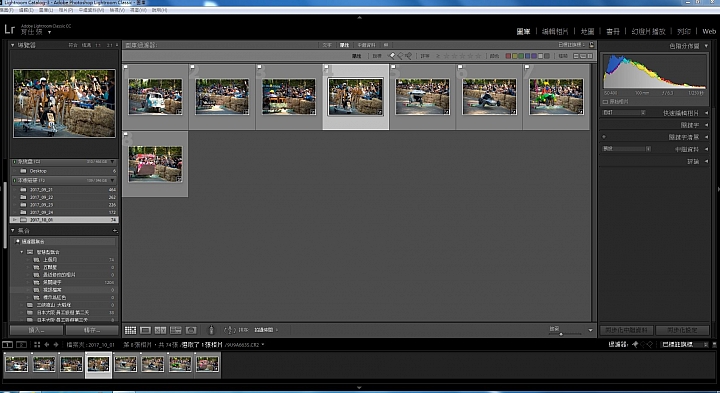Open Survey view in the toolbar
The width and height of the screenshot is (720, 393).
(x=176, y=330)
